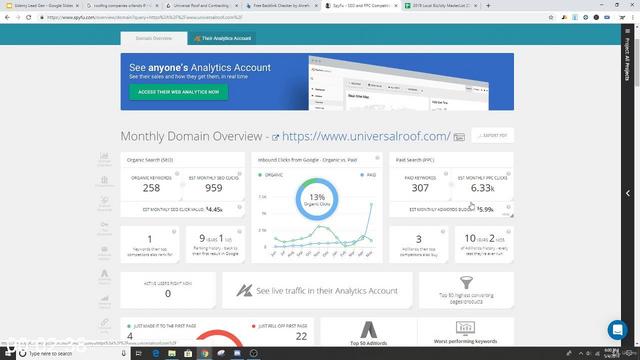640x360 pixels.
Task: Open File Explorer from the taskbar
Action: click(172, 353)
